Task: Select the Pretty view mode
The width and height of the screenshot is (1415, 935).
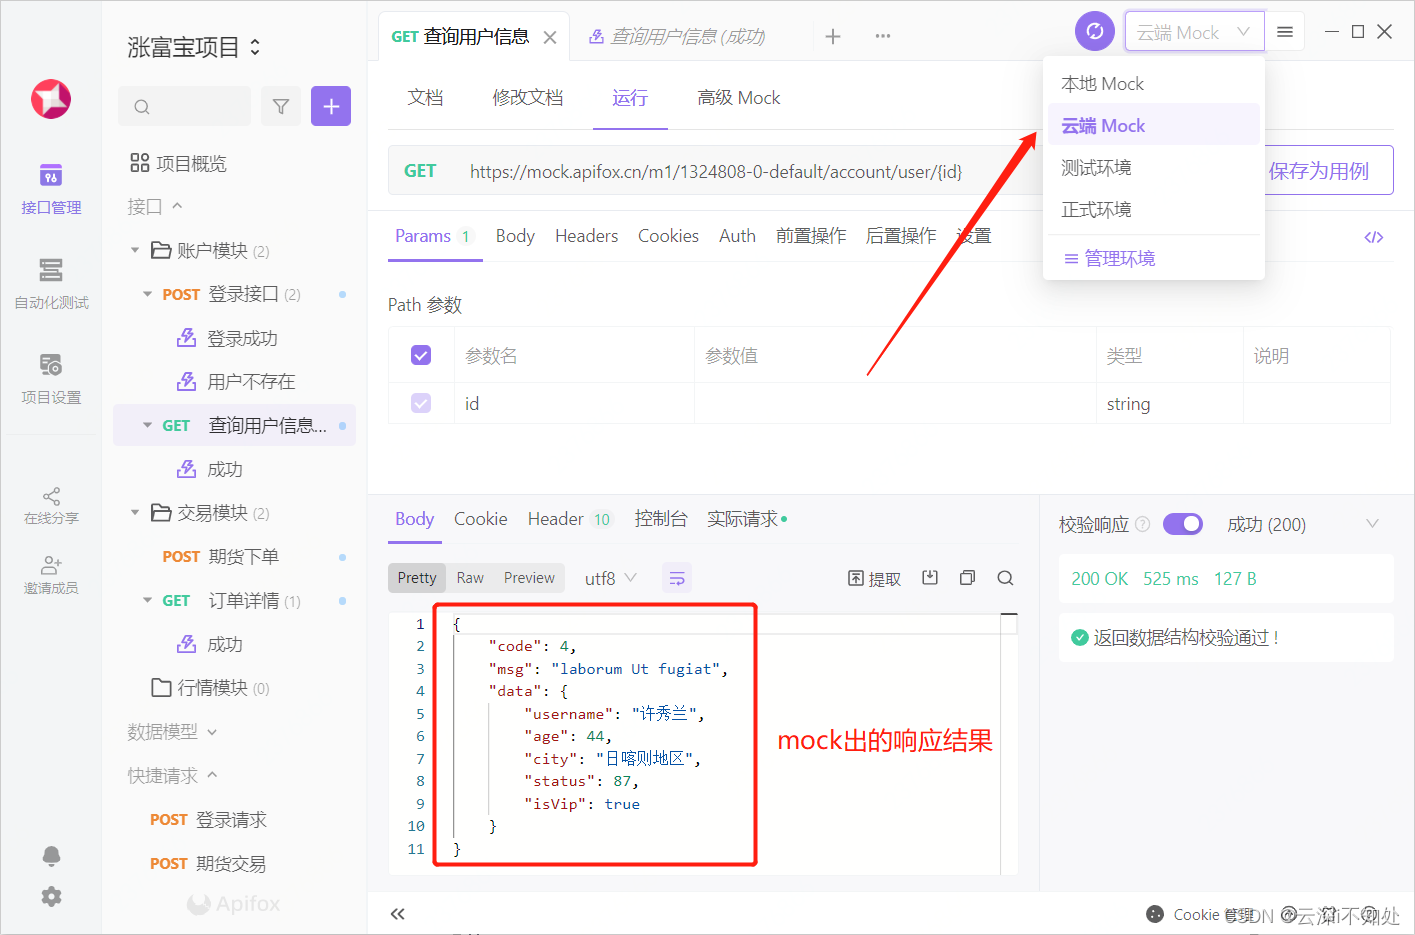Action: pos(417,578)
